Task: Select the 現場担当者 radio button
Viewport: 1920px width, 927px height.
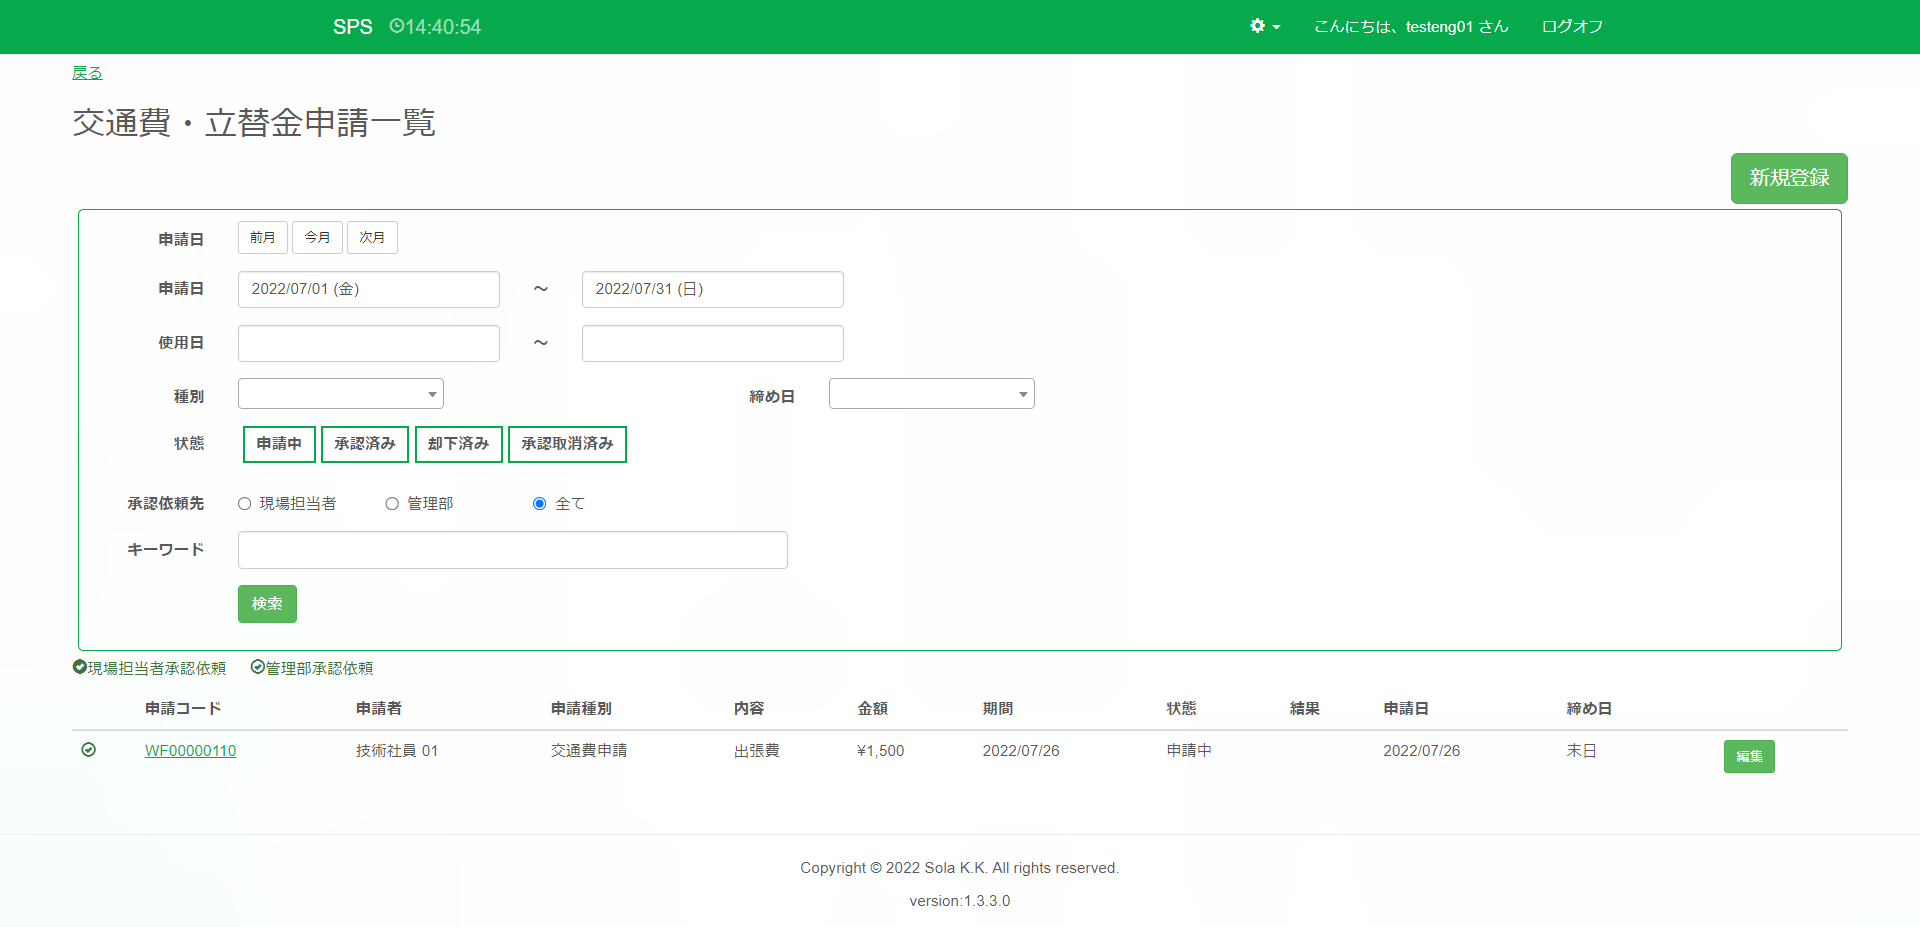Action: pyautogui.click(x=245, y=504)
